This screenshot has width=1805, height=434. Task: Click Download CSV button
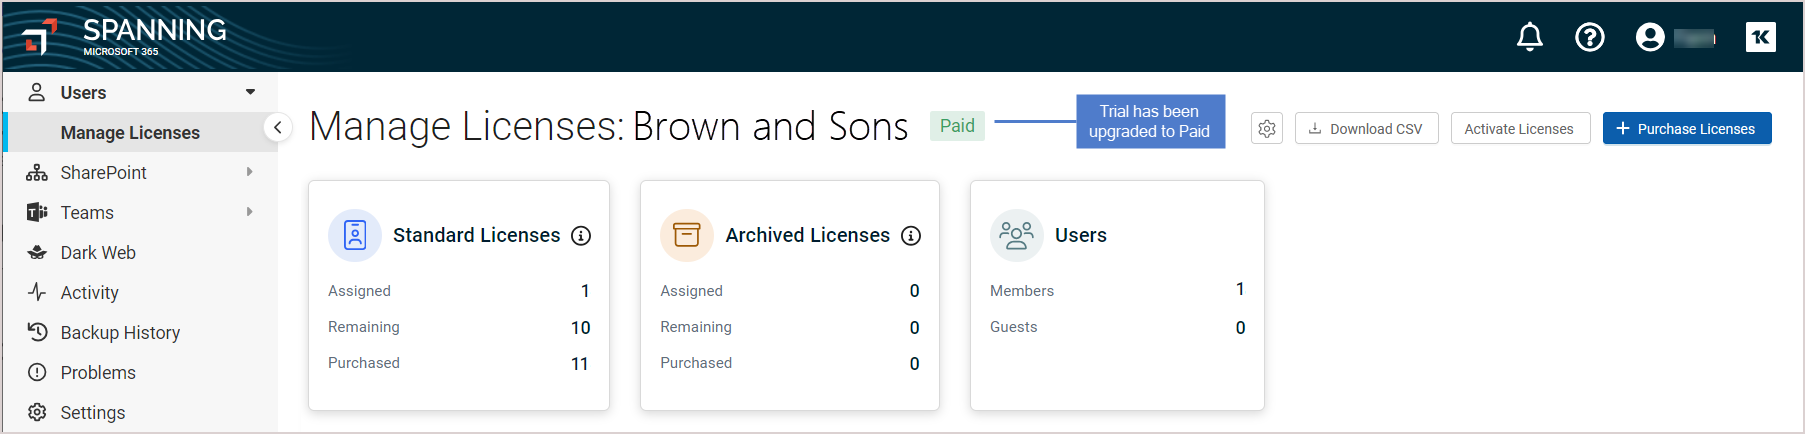coord(1366,129)
